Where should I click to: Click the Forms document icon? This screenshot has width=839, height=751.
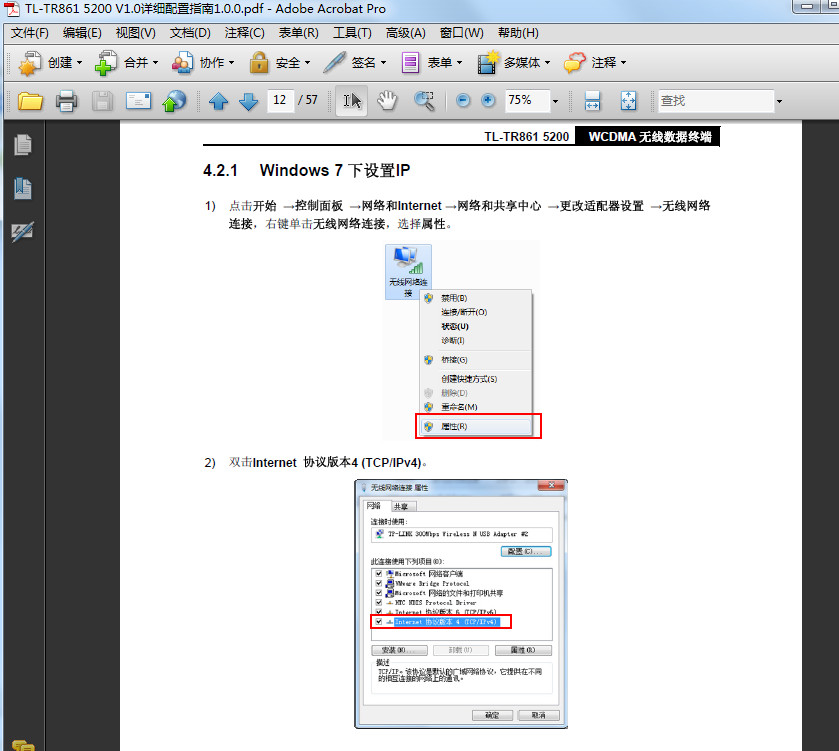click(410, 63)
